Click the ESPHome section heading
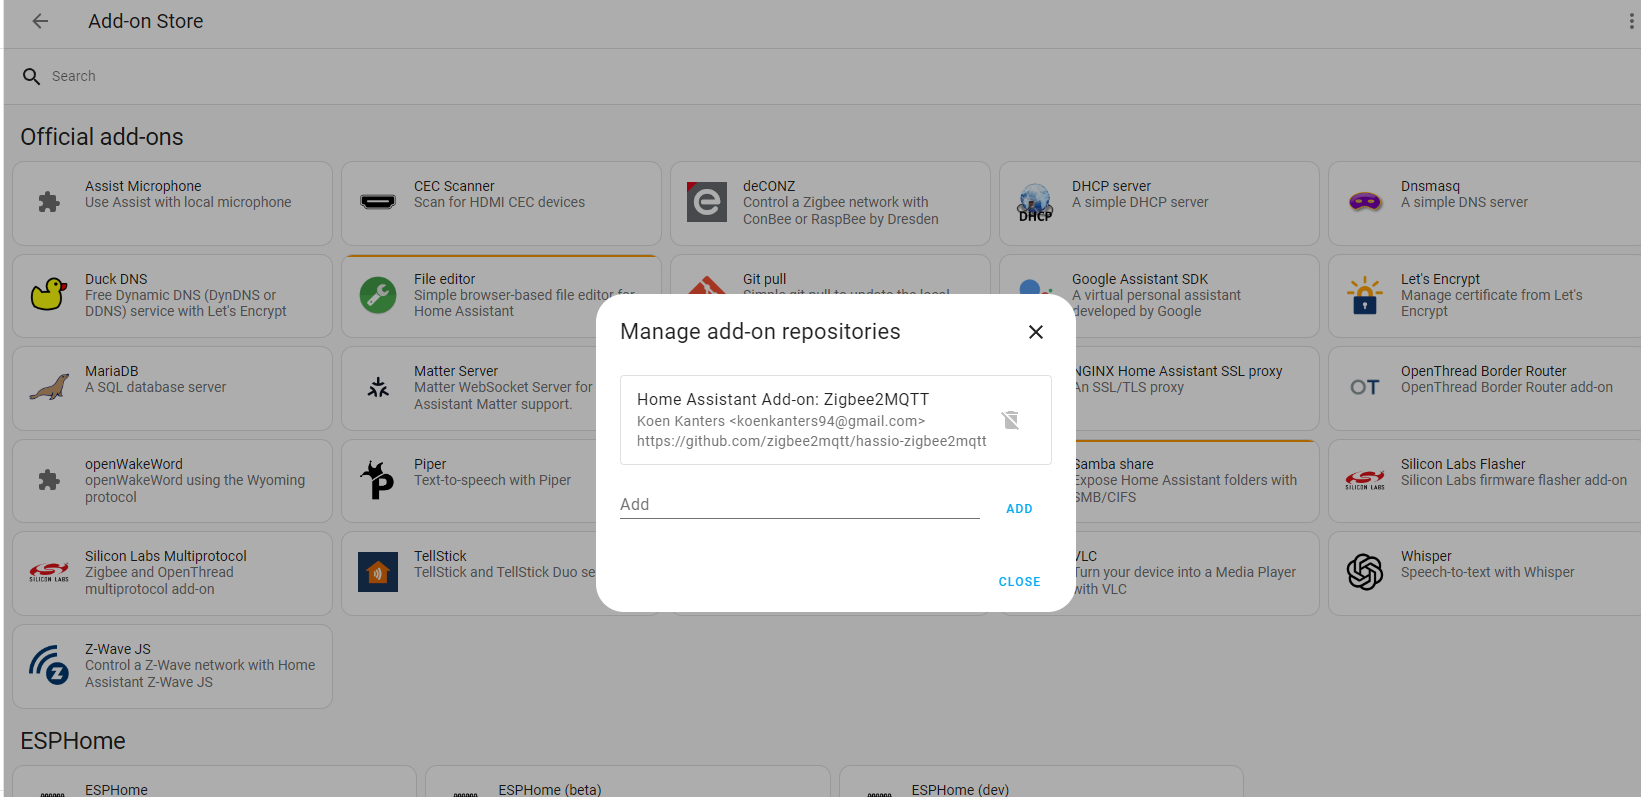1641x797 pixels. (73, 741)
